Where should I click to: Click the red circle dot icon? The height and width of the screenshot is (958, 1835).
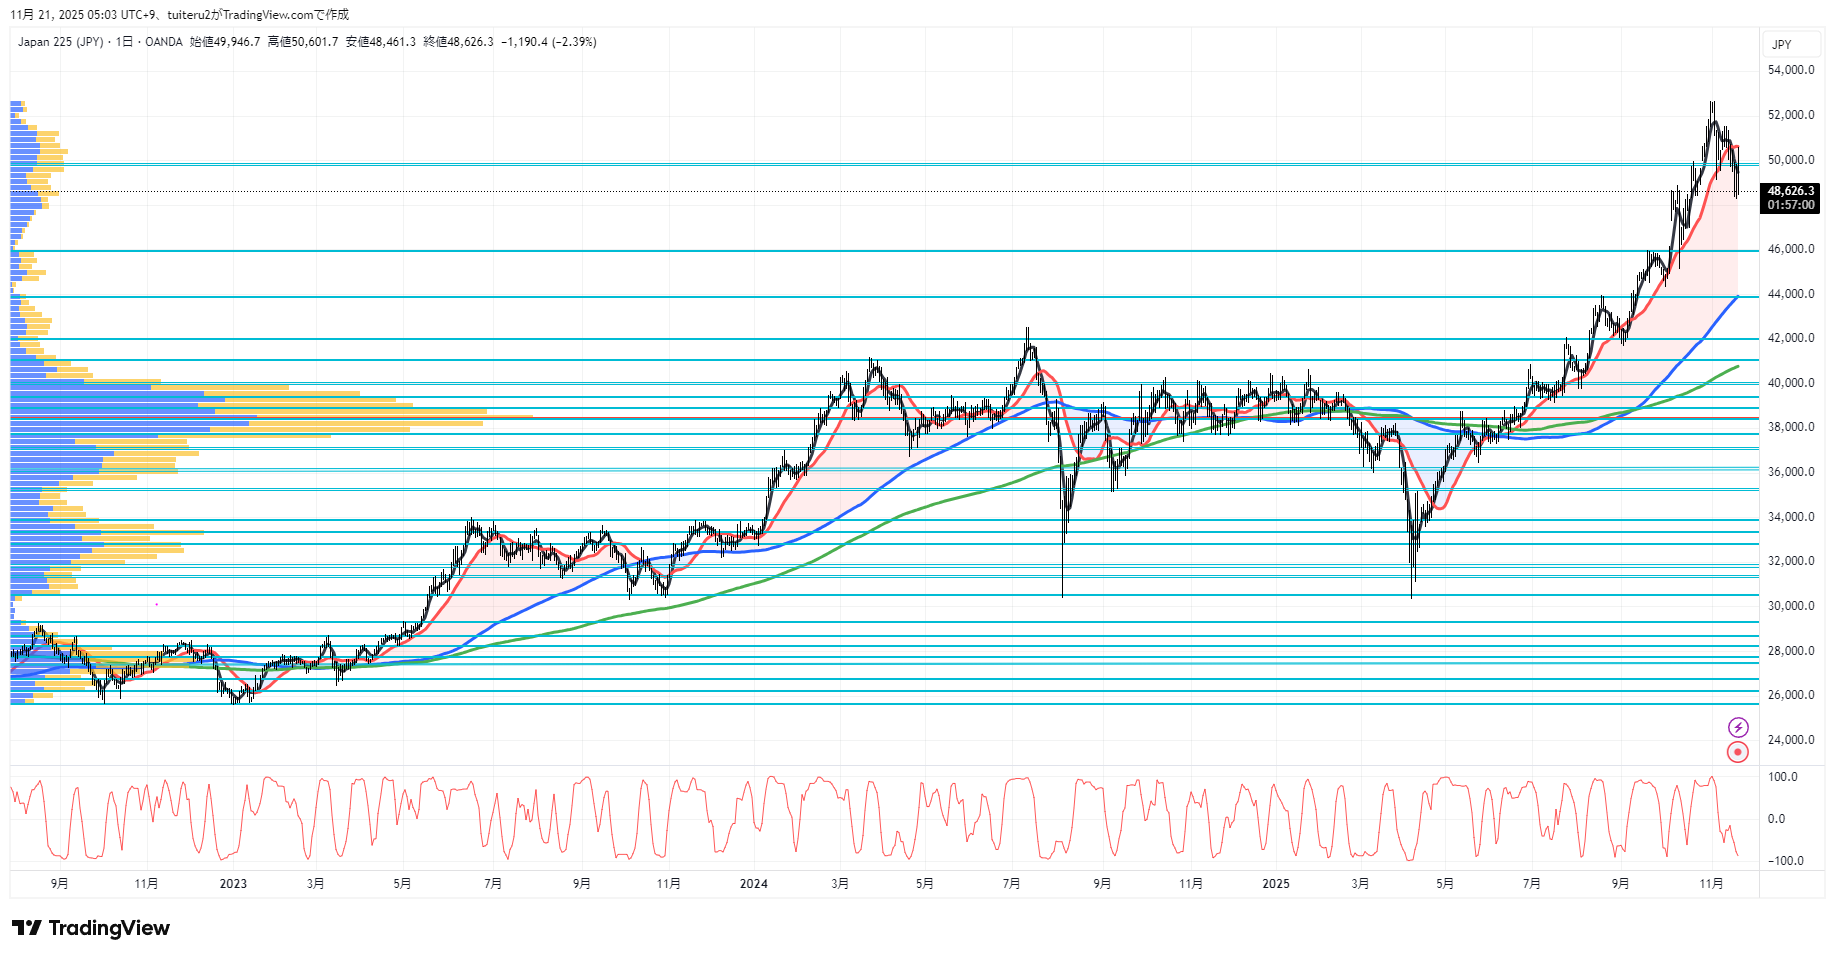click(1738, 752)
